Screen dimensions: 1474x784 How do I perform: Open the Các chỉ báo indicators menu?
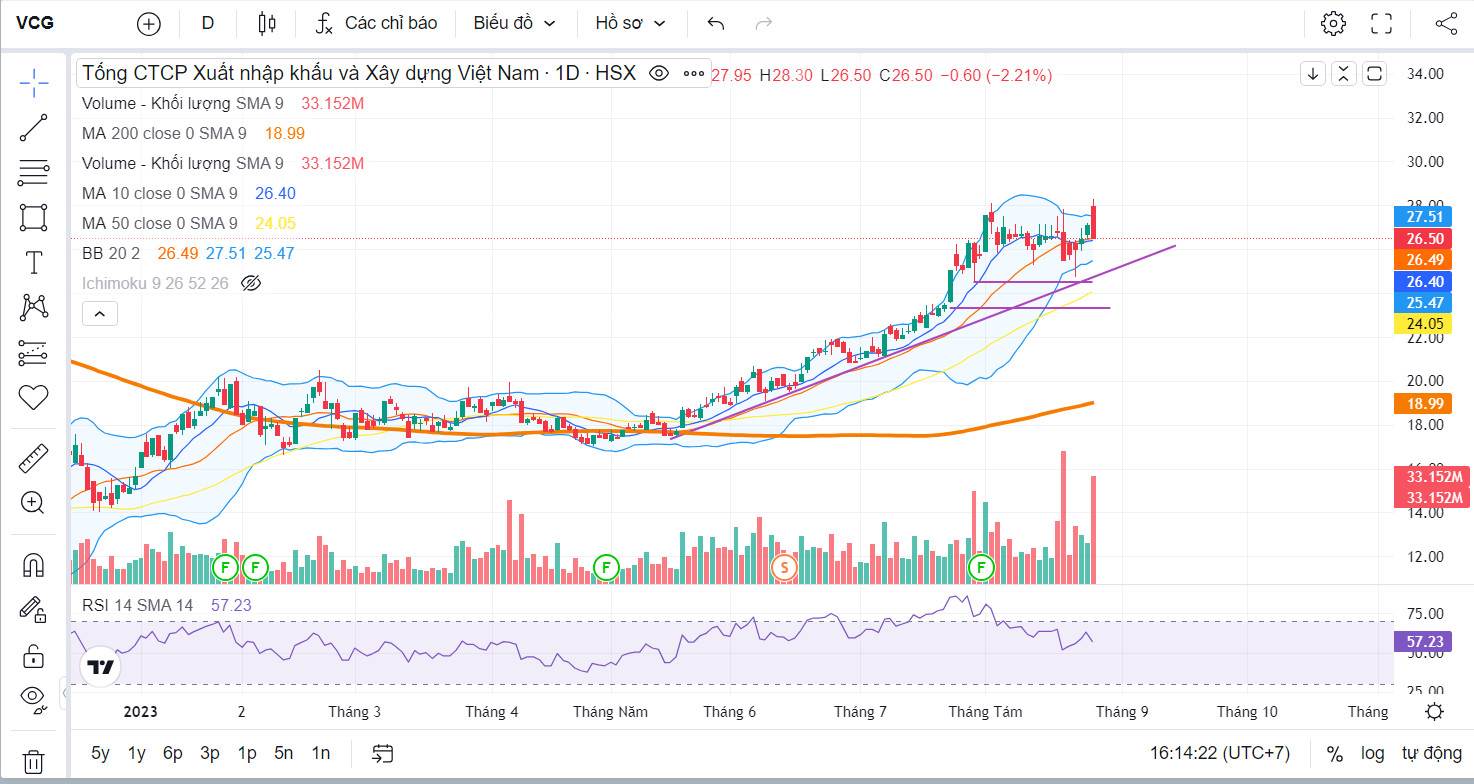click(x=376, y=23)
